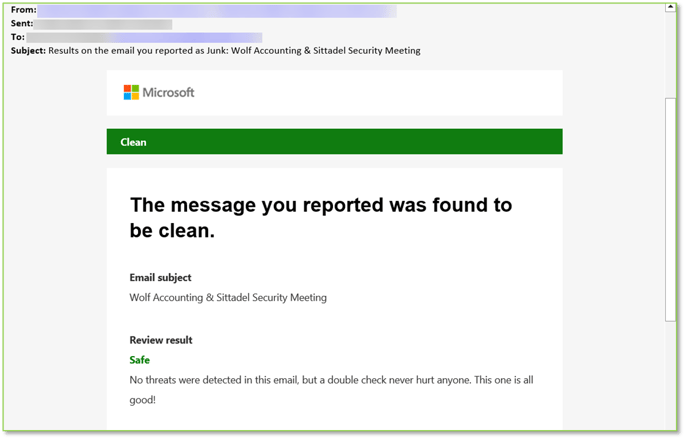Select the Review result label
The height and width of the screenshot is (439, 685).
pyautogui.click(x=161, y=340)
